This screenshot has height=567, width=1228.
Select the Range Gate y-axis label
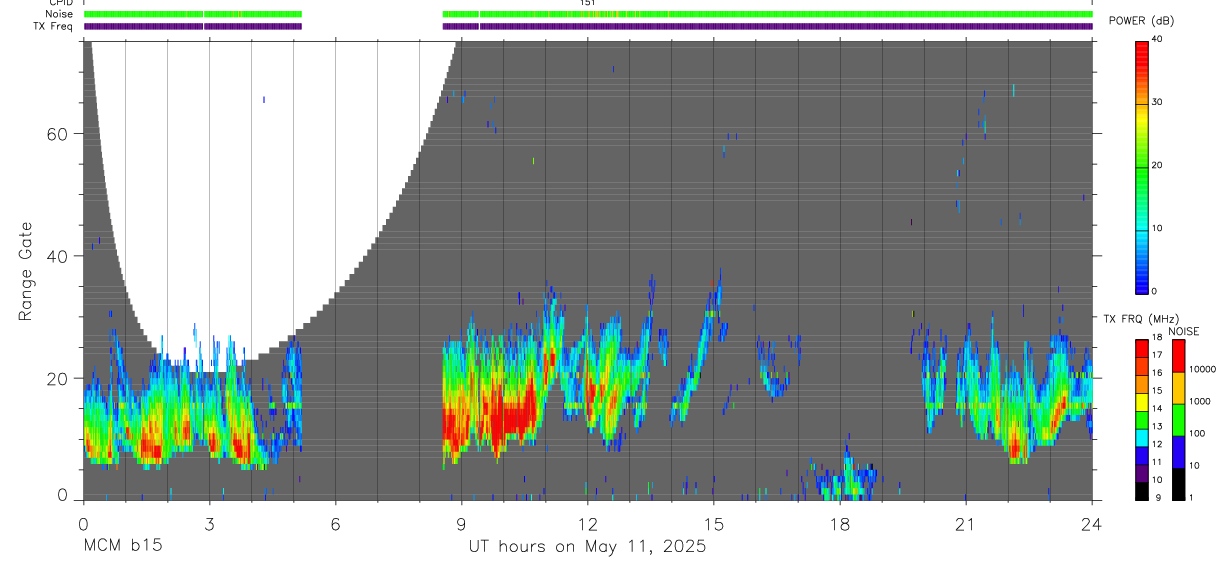pyautogui.click(x=27, y=271)
